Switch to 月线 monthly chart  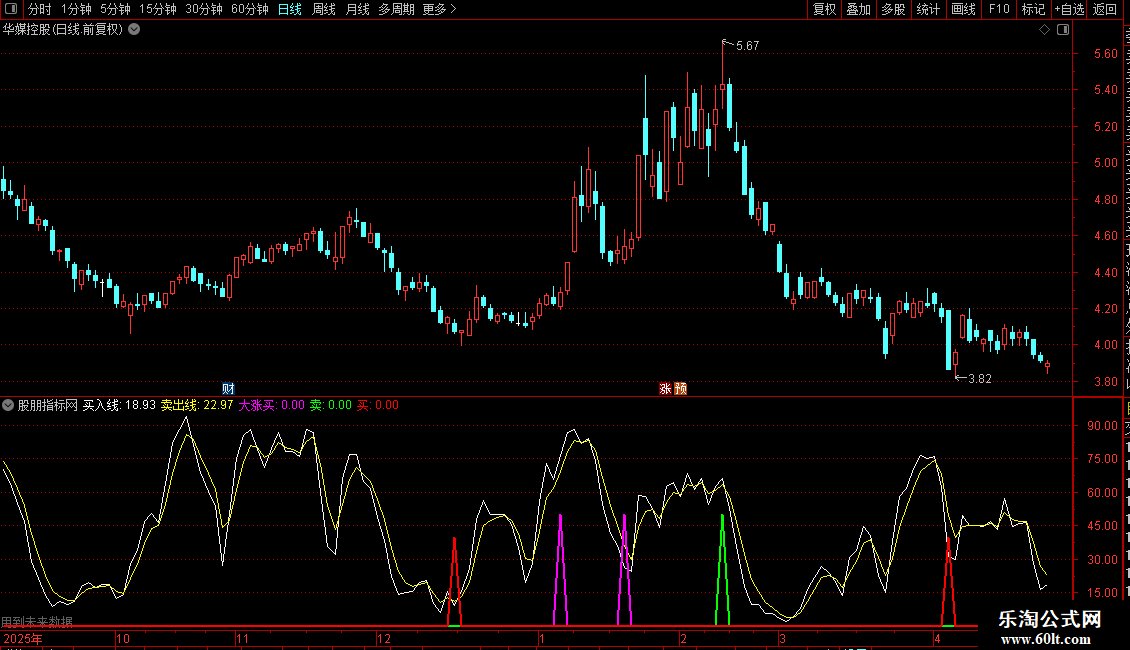coord(357,9)
